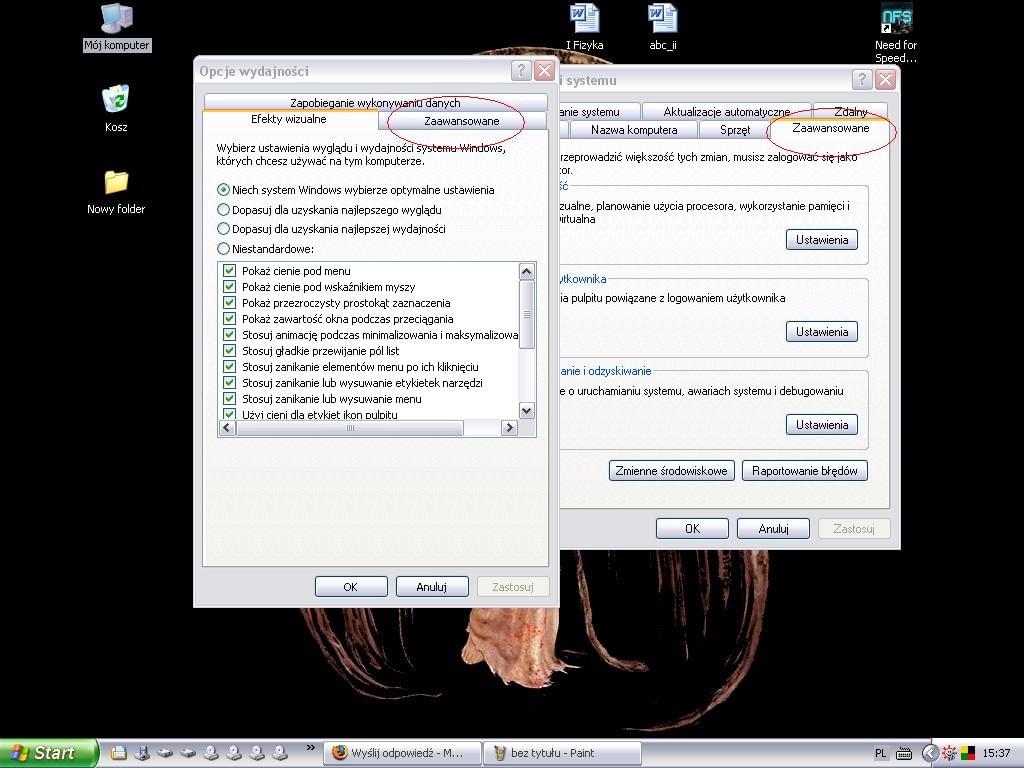1024x768 pixels.
Task: Open the Mój komputer desktop icon
Action: 117,20
